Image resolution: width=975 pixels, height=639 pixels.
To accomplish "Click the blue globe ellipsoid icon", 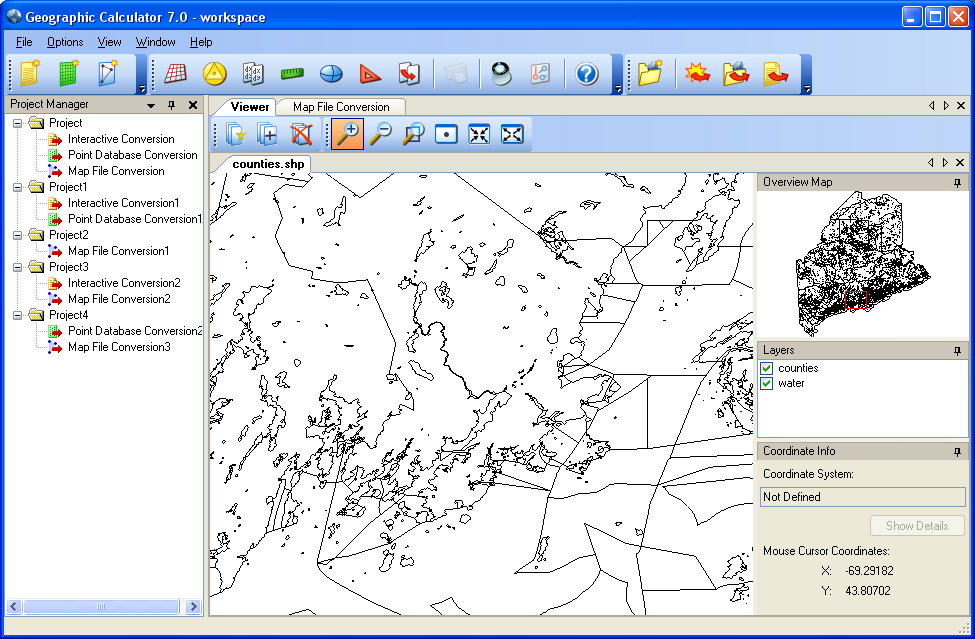I will 331,74.
